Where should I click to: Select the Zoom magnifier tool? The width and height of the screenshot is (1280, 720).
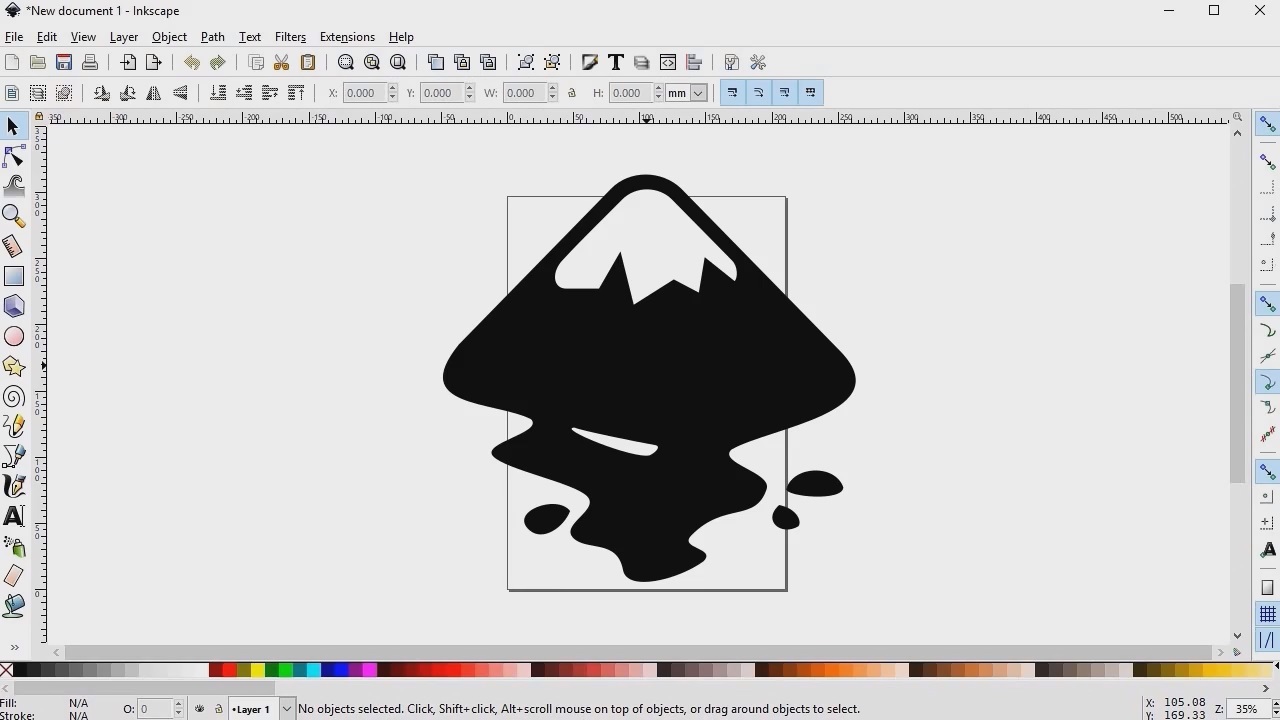tap(14, 216)
